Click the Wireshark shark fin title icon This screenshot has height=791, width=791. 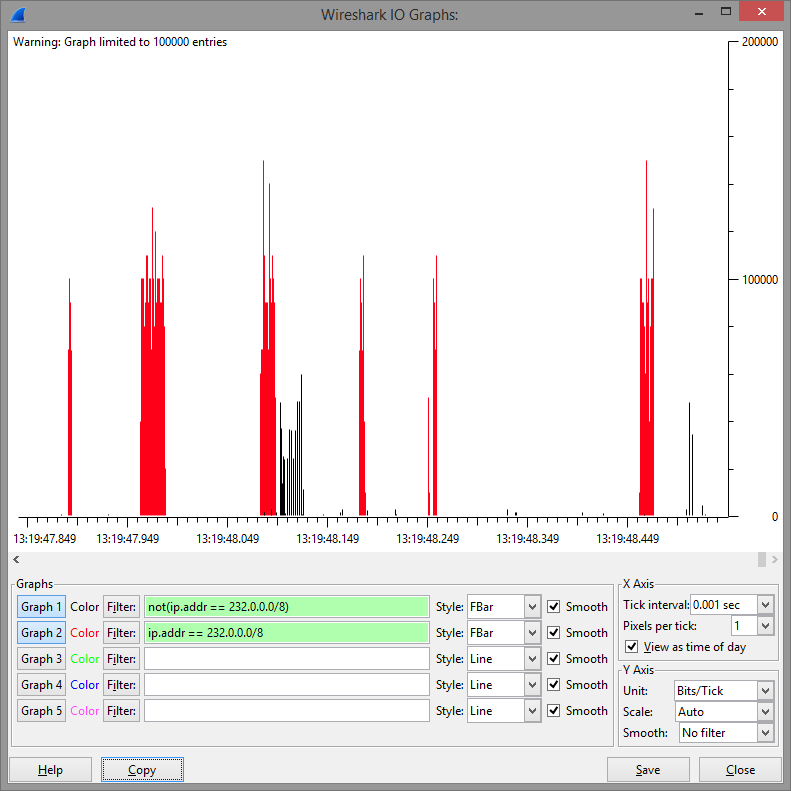tap(19, 14)
